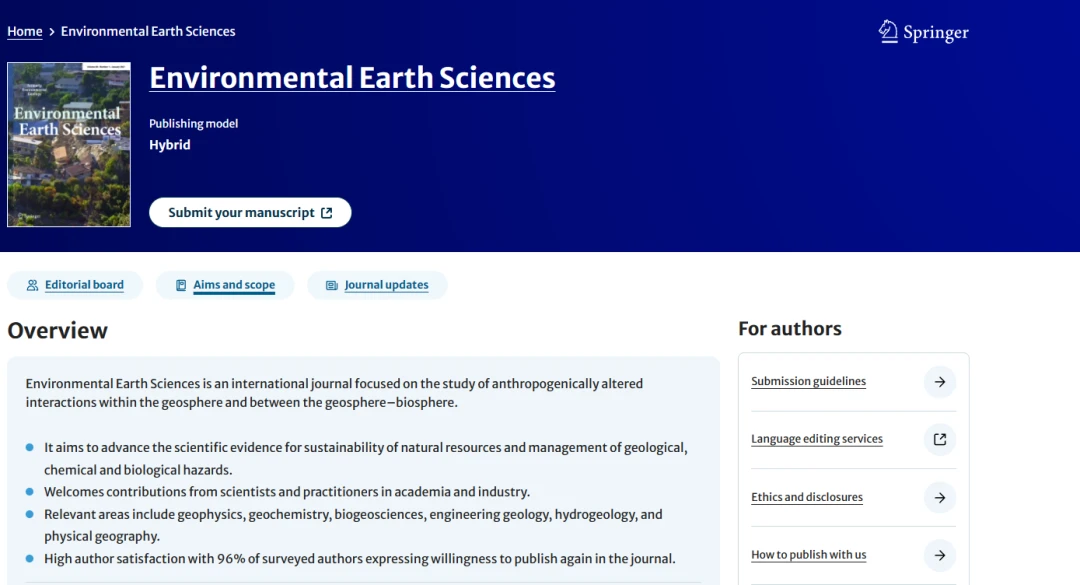Click the Hybrid publishing model text
Screen dimensions: 1080x585
[169, 145]
